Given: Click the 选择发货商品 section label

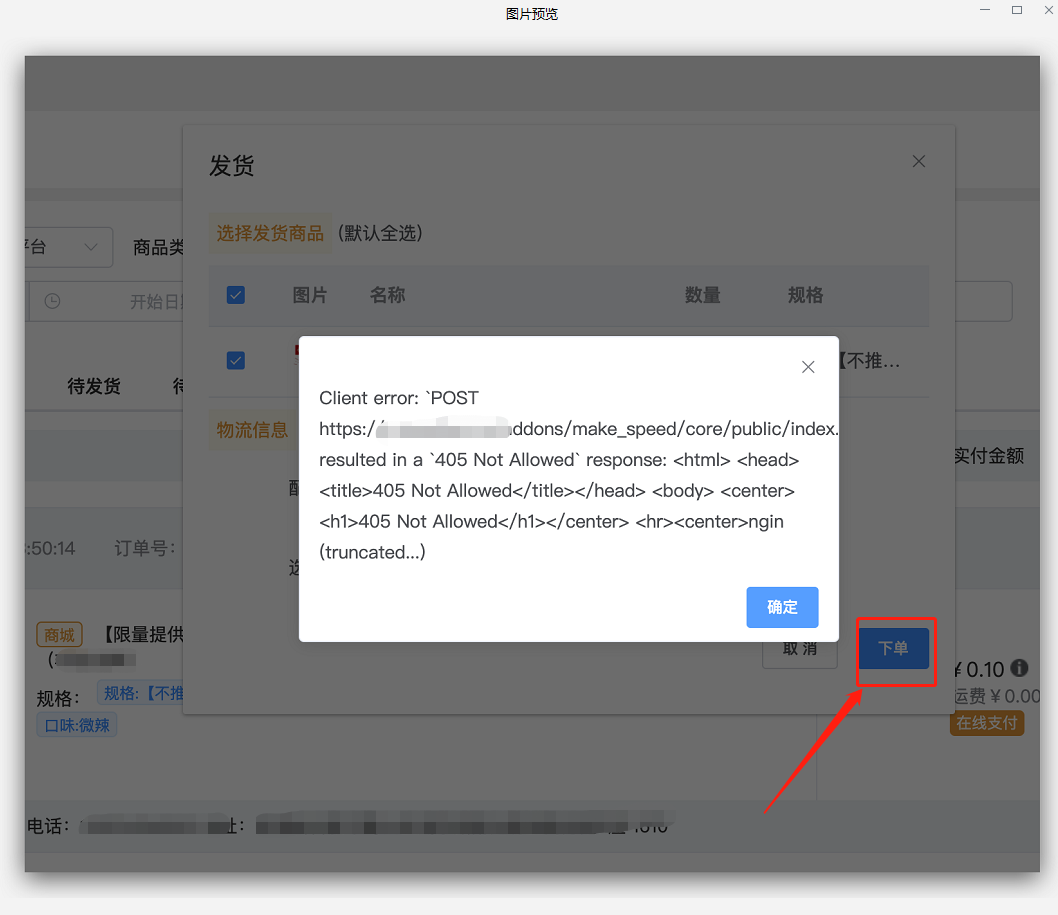Looking at the screenshot, I should point(270,233).
